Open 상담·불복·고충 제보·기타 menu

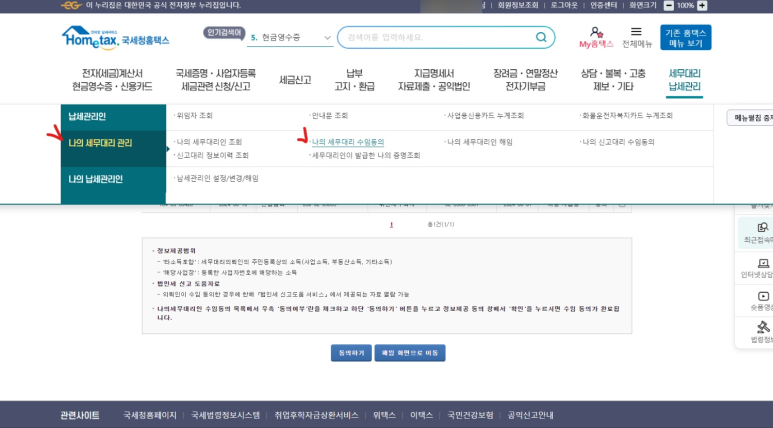[613, 80]
